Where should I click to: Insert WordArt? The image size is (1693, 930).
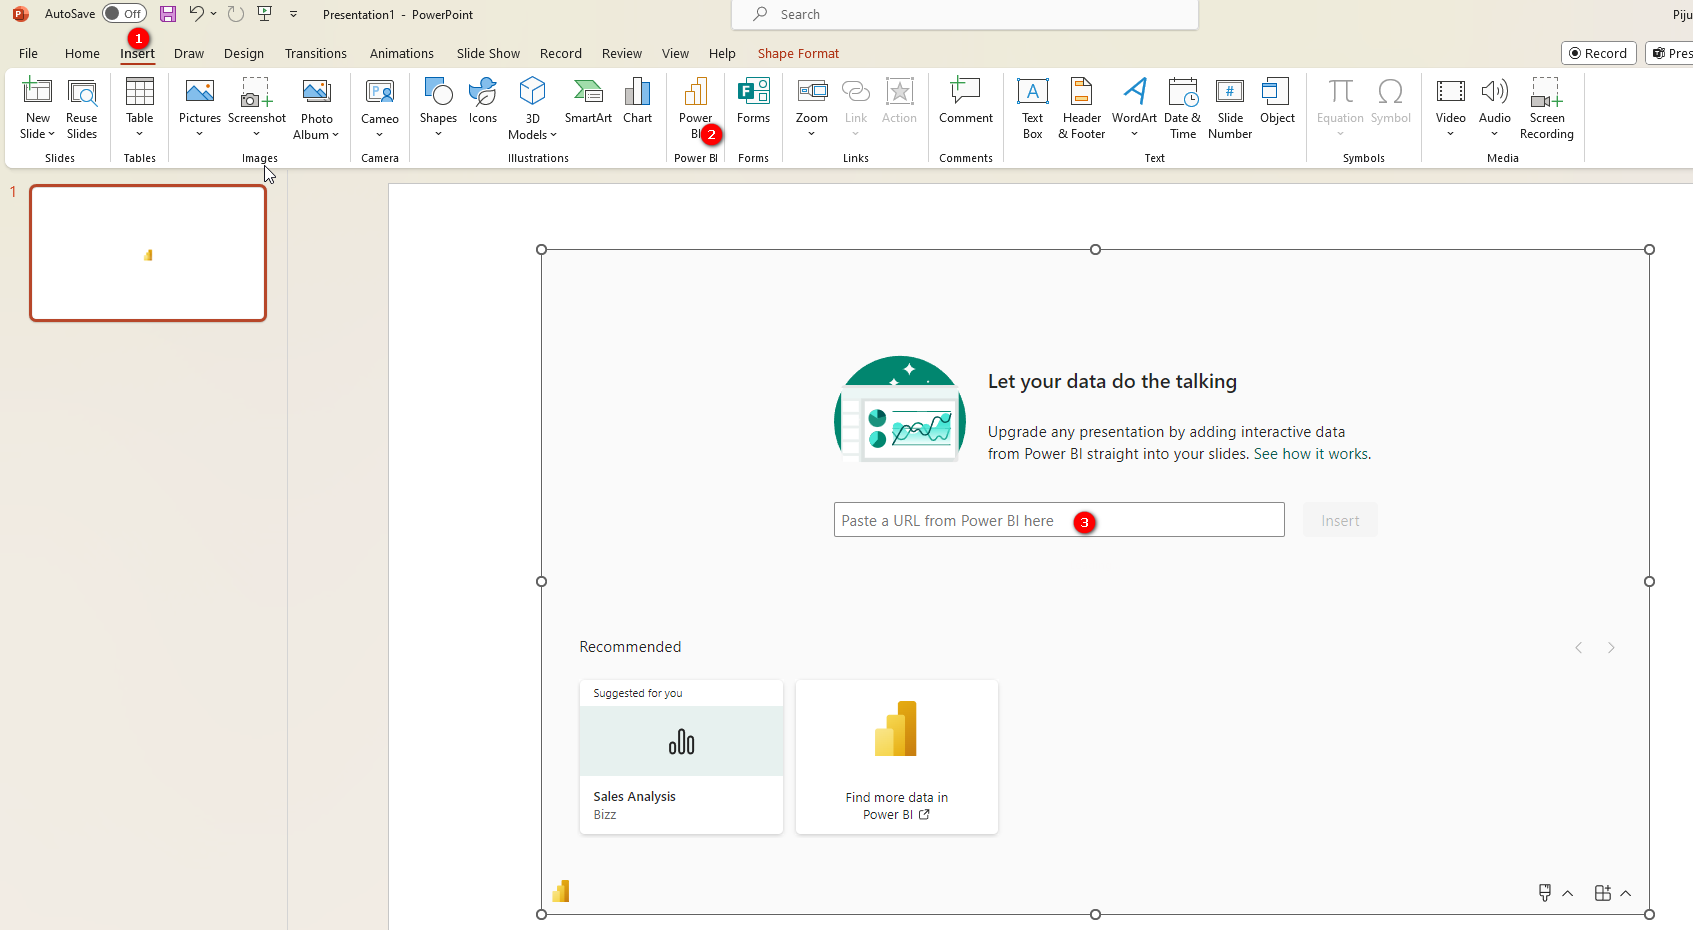[1134, 108]
